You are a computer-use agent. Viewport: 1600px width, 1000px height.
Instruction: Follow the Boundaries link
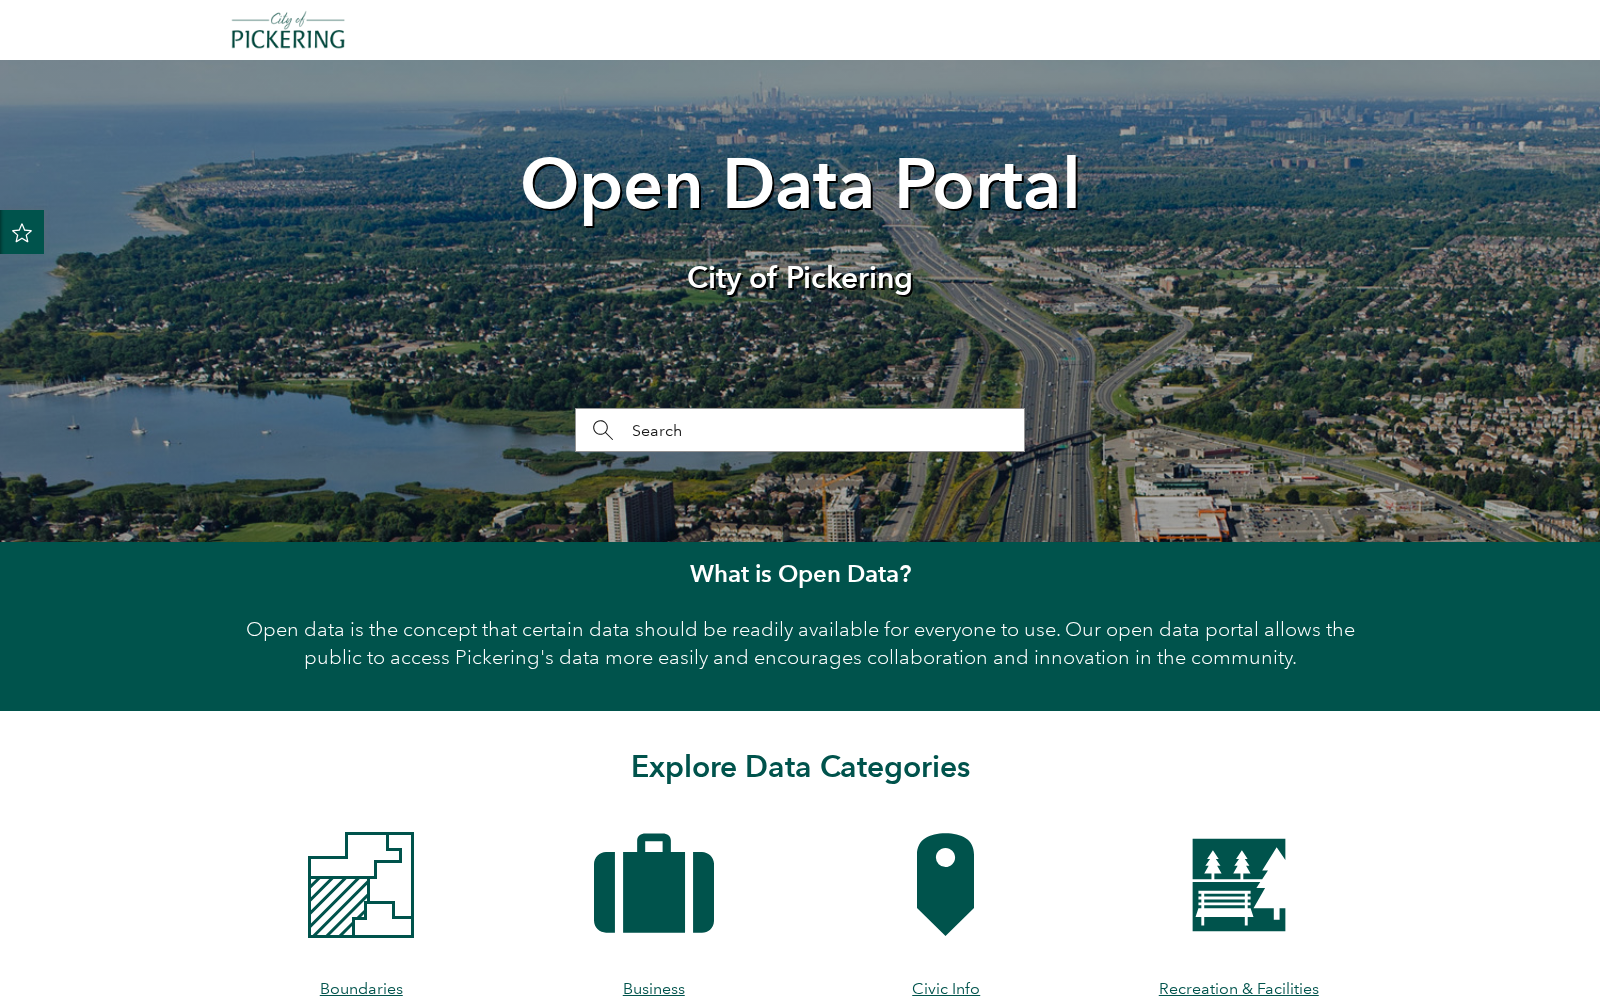361,988
